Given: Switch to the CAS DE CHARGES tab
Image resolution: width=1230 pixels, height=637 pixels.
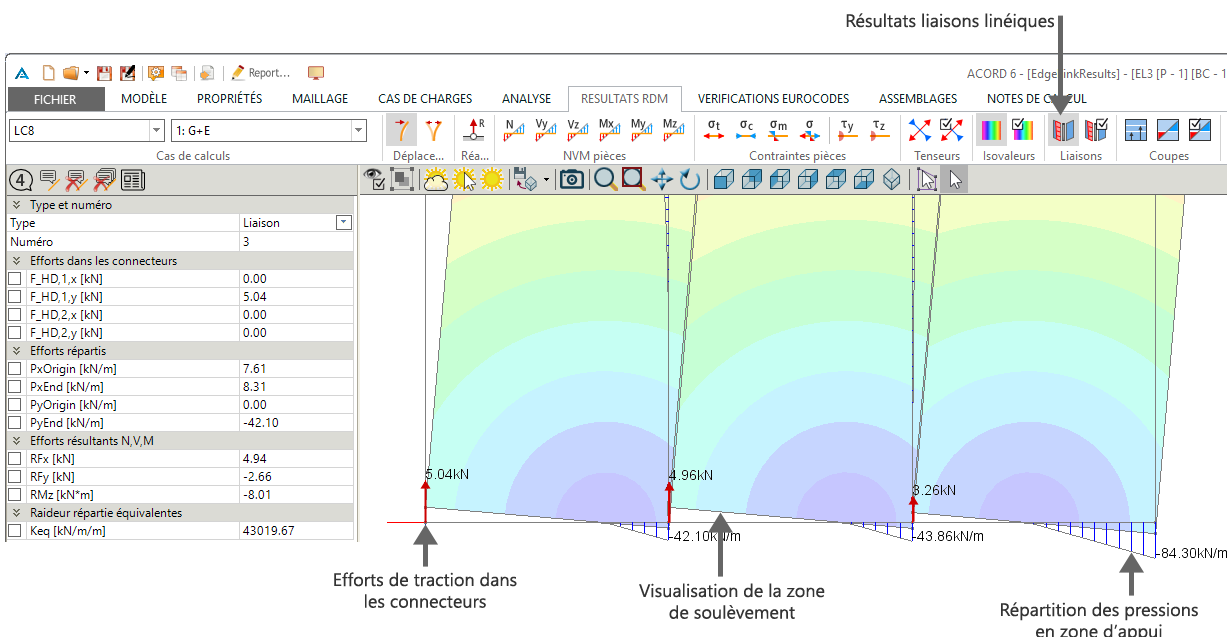Looking at the screenshot, I should coord(425,99).
